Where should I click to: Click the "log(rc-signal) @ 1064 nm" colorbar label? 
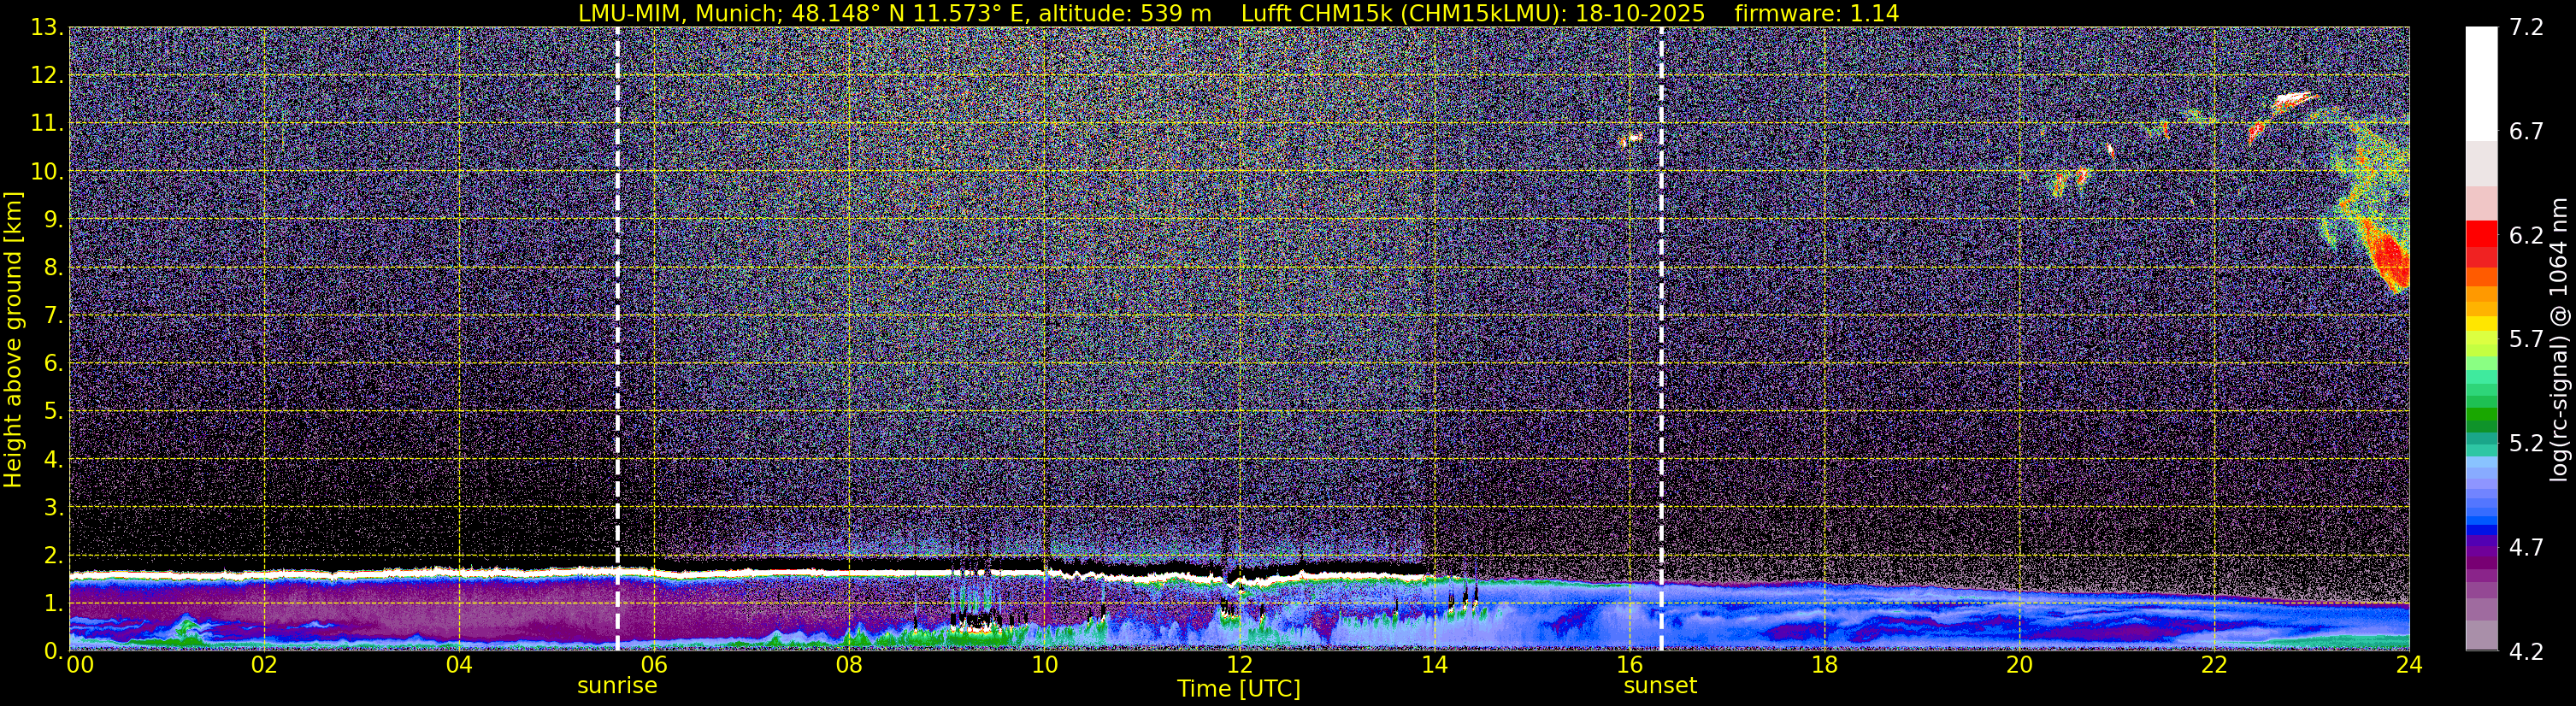coord(2559,339)
